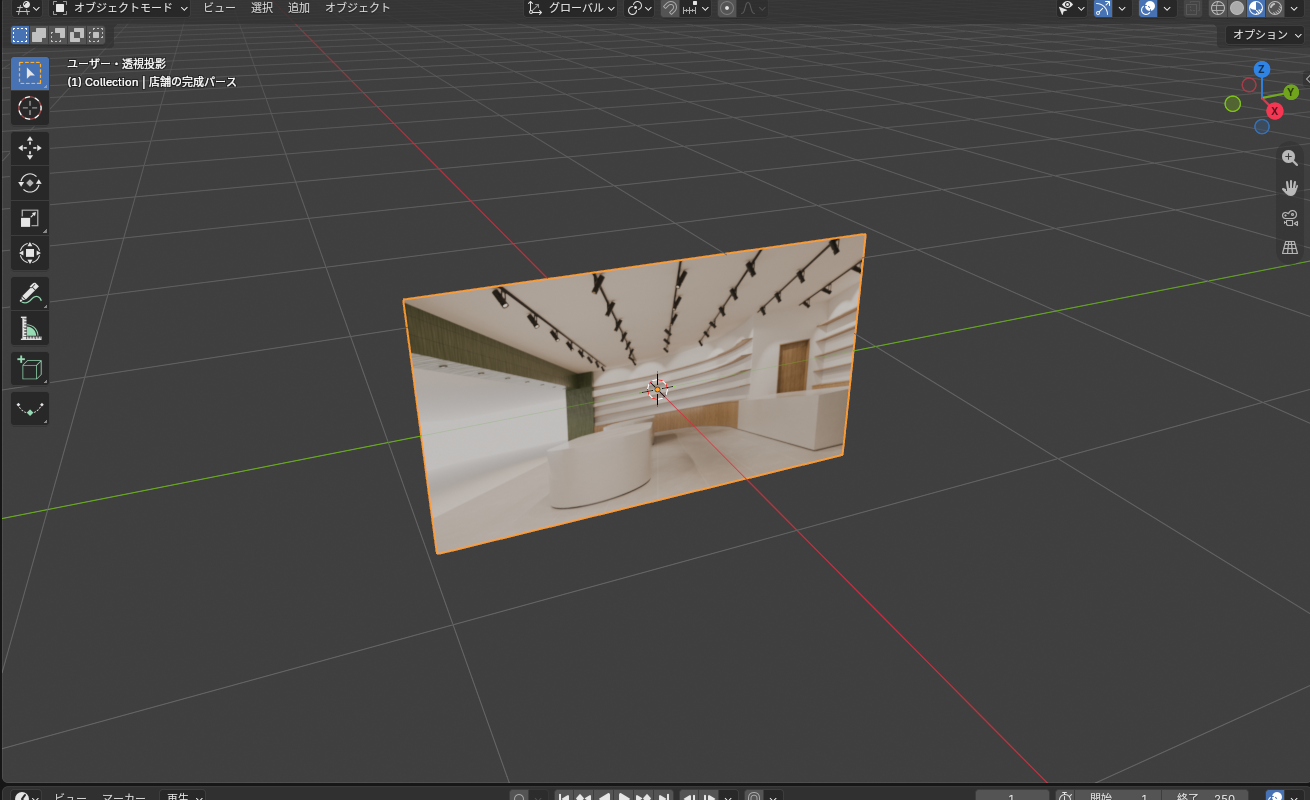Expand the overlays settings arrow
The height and width of the screenshot is (800, 1310).
pos(1167,8)
